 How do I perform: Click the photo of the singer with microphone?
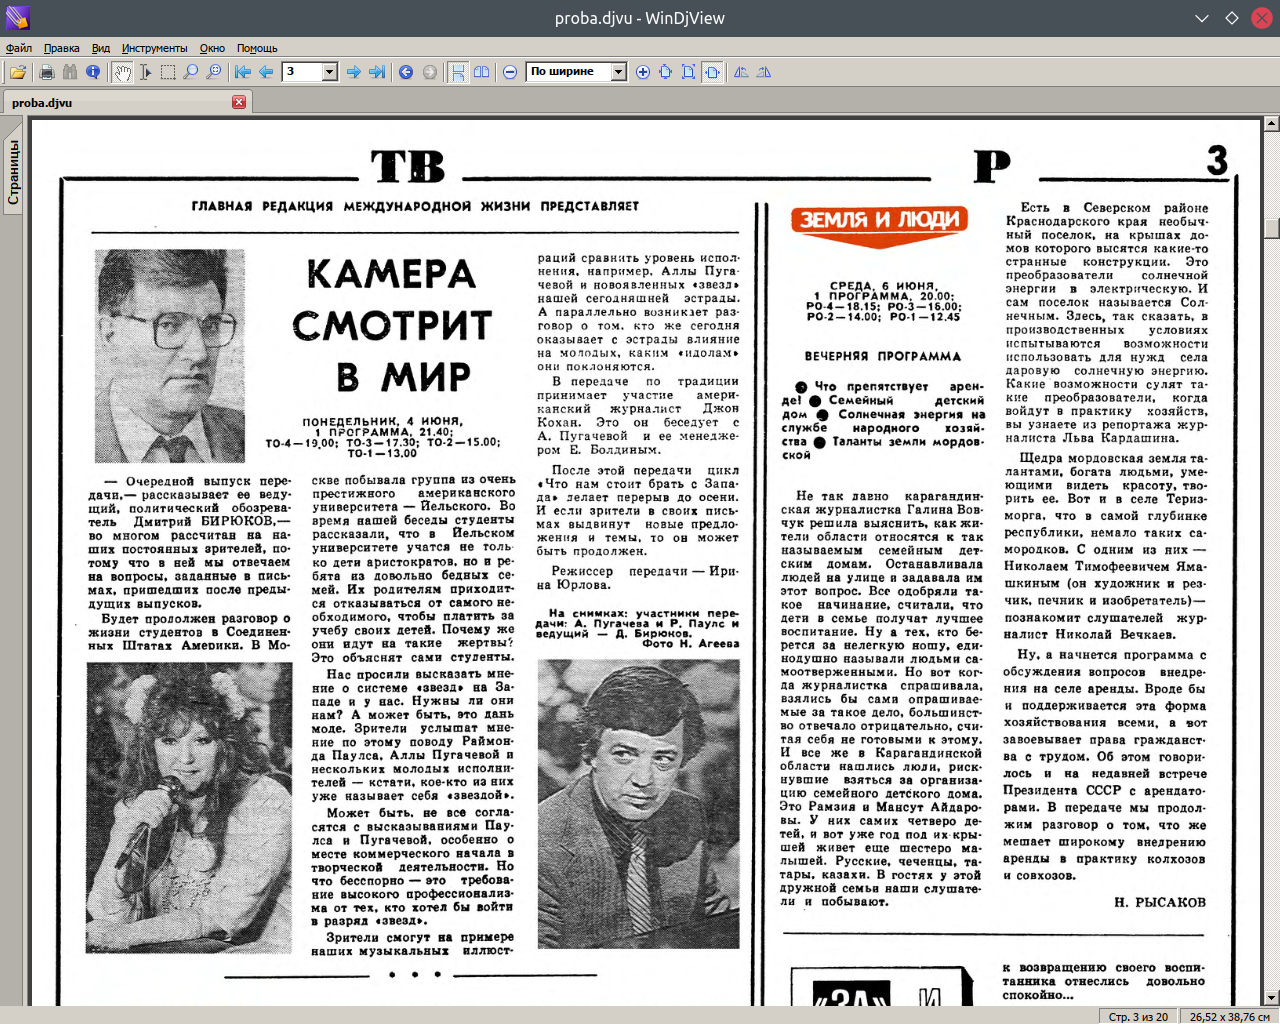click(x=189, y=808)
